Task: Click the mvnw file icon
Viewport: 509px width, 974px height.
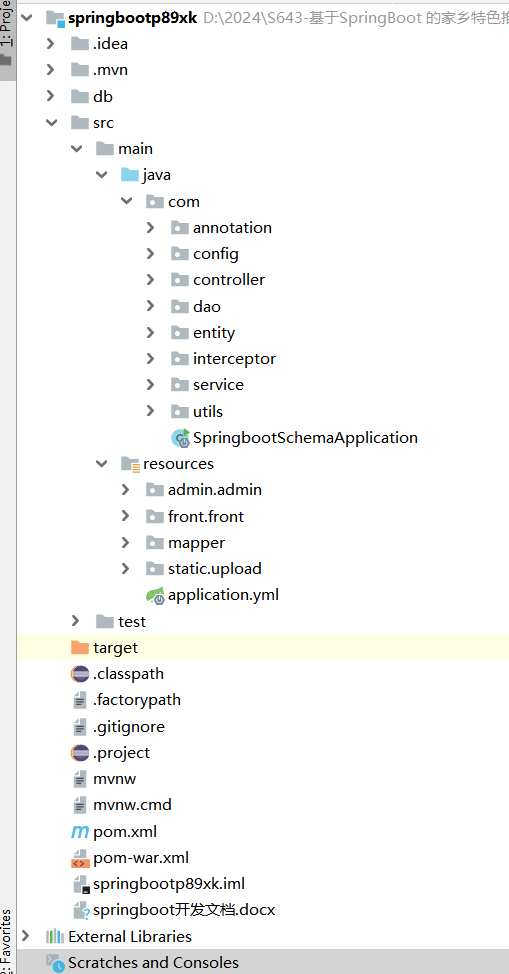Action: click(x=80, y=778)
